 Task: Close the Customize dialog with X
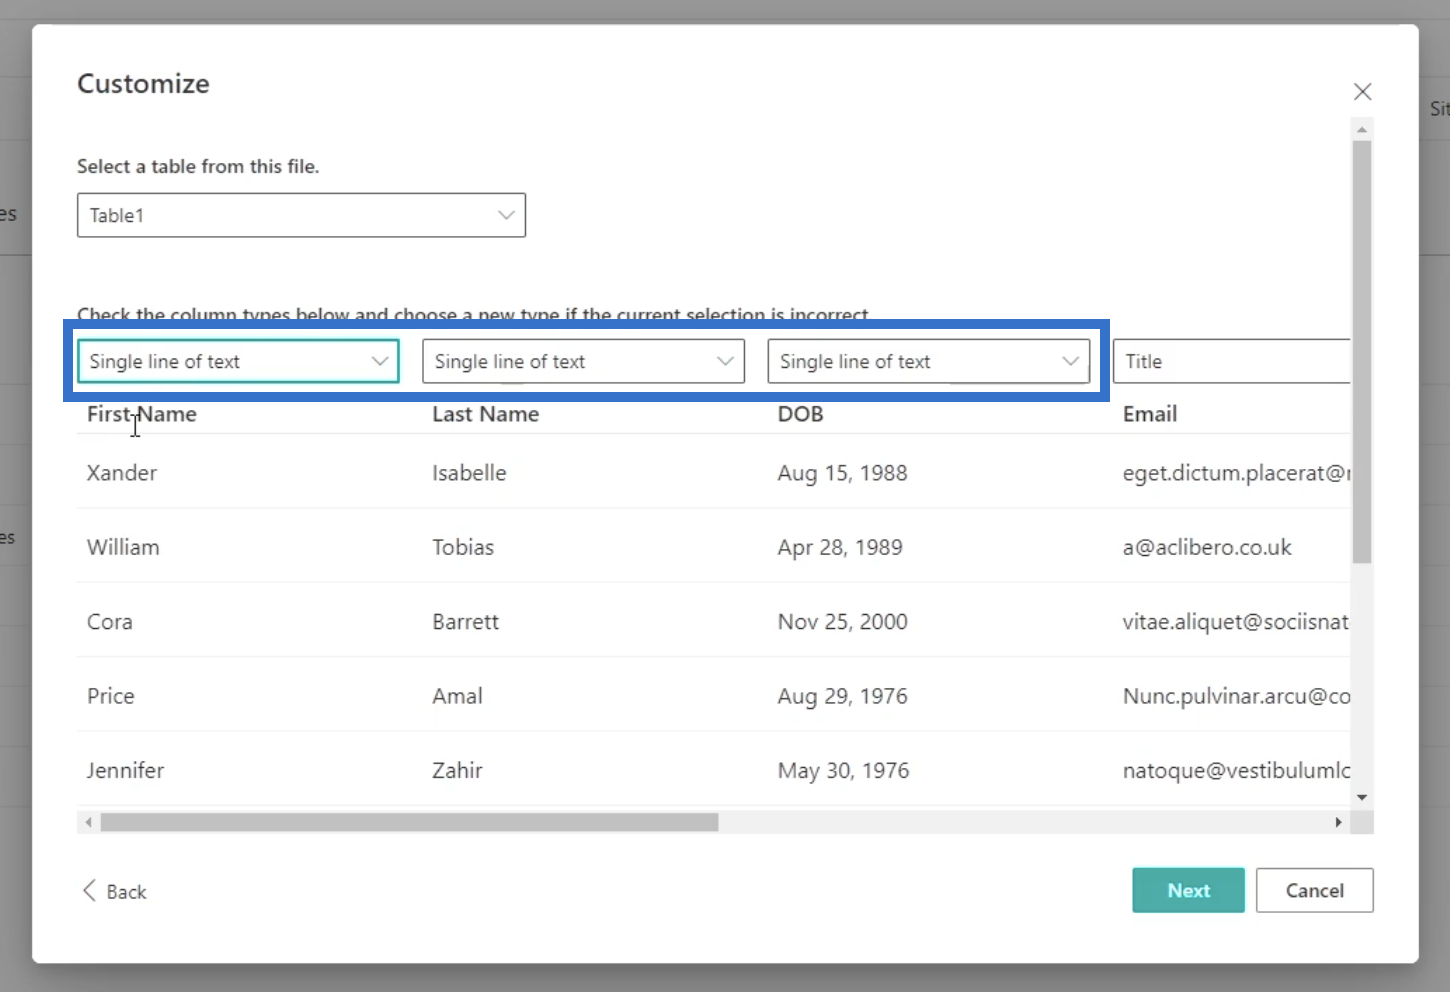1362,92
